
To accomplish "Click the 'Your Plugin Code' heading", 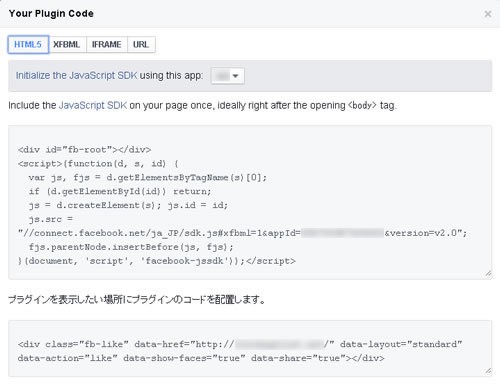I will pos(51,14).
